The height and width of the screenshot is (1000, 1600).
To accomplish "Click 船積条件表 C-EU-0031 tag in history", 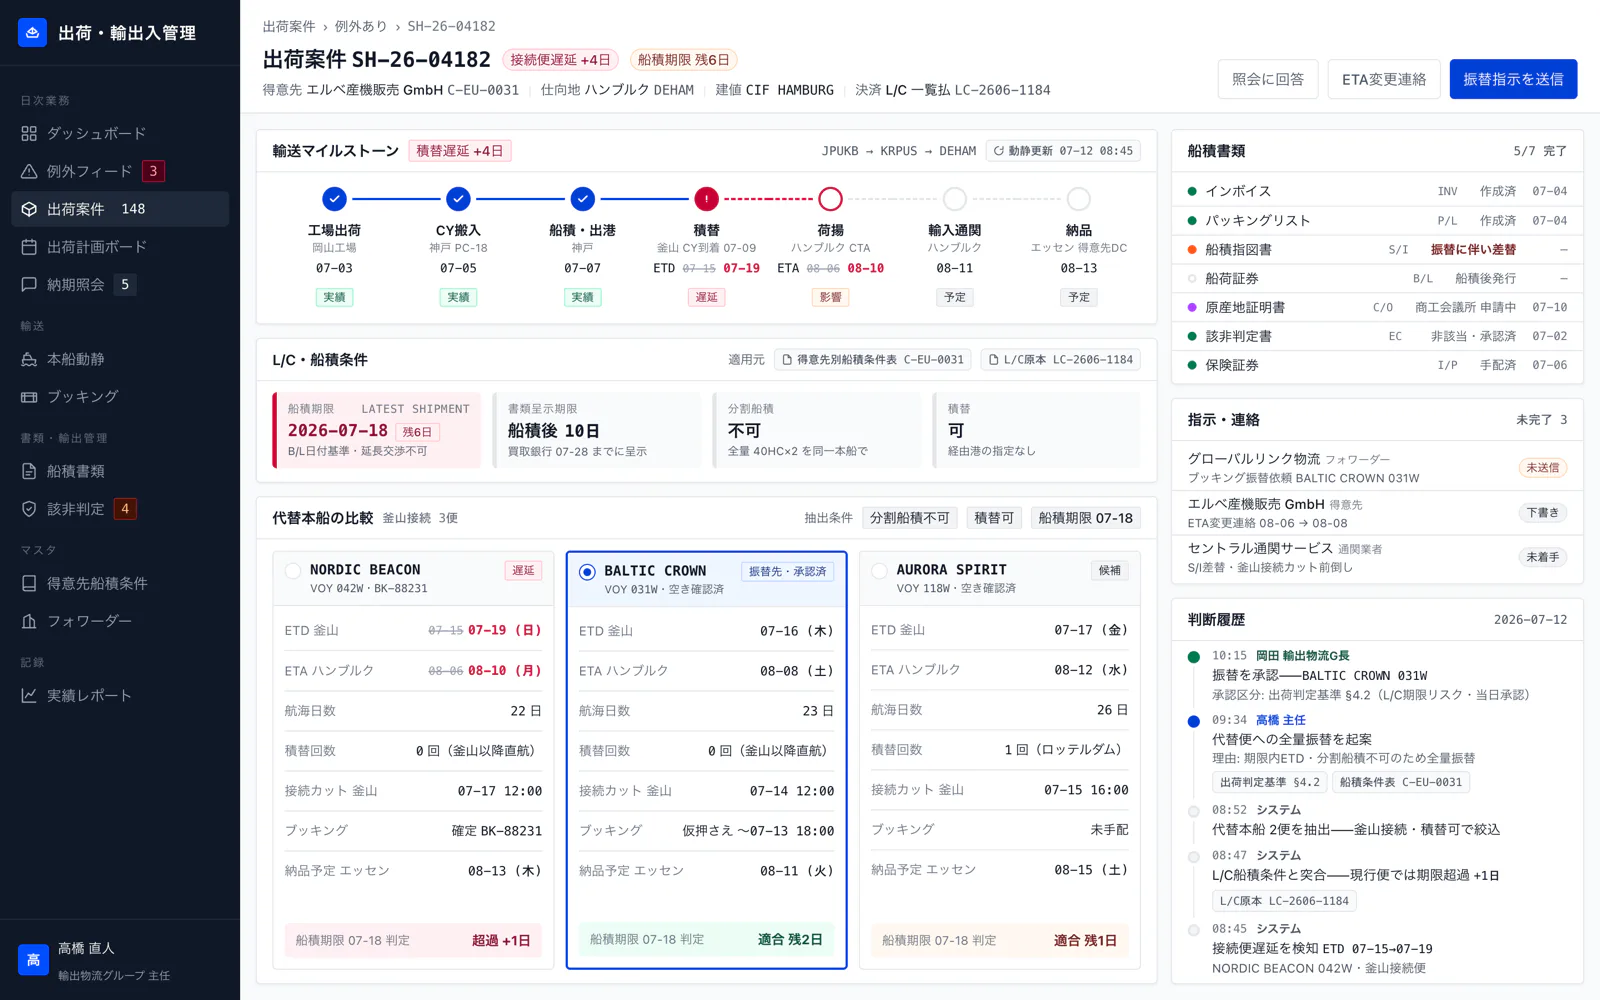I will coord(1400,782).
